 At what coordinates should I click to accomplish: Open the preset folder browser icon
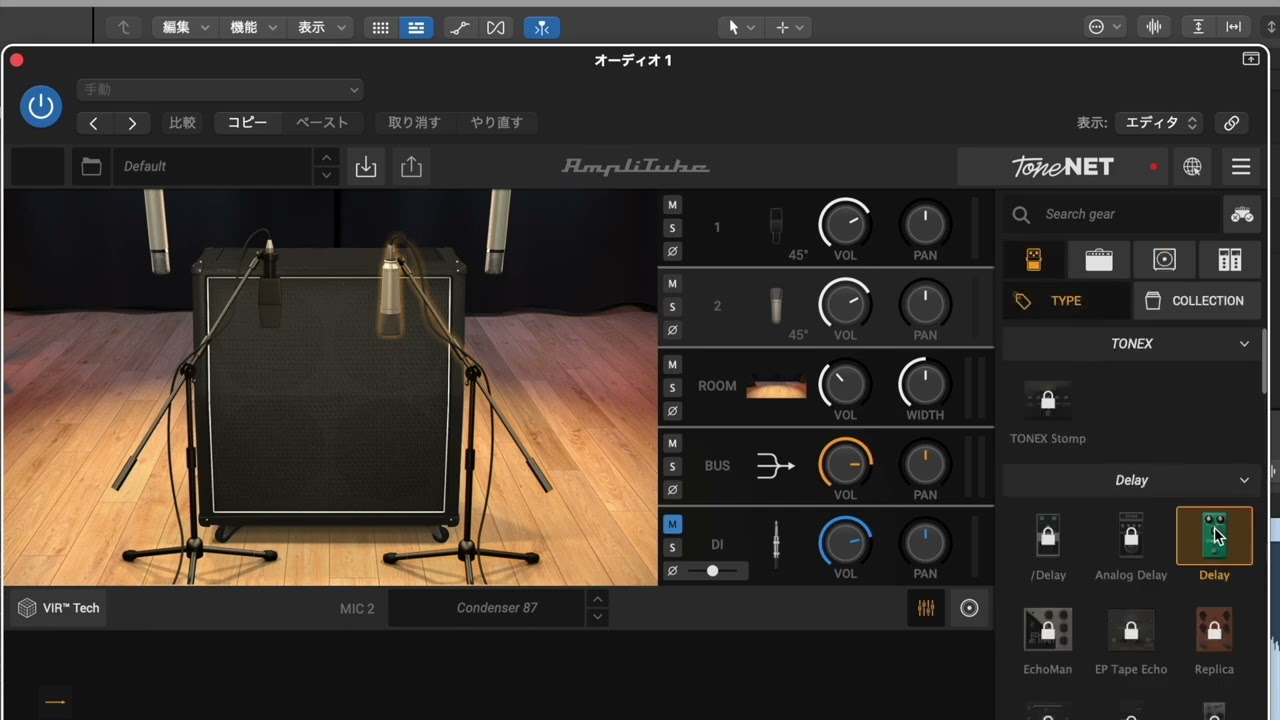tap(91, 166)
